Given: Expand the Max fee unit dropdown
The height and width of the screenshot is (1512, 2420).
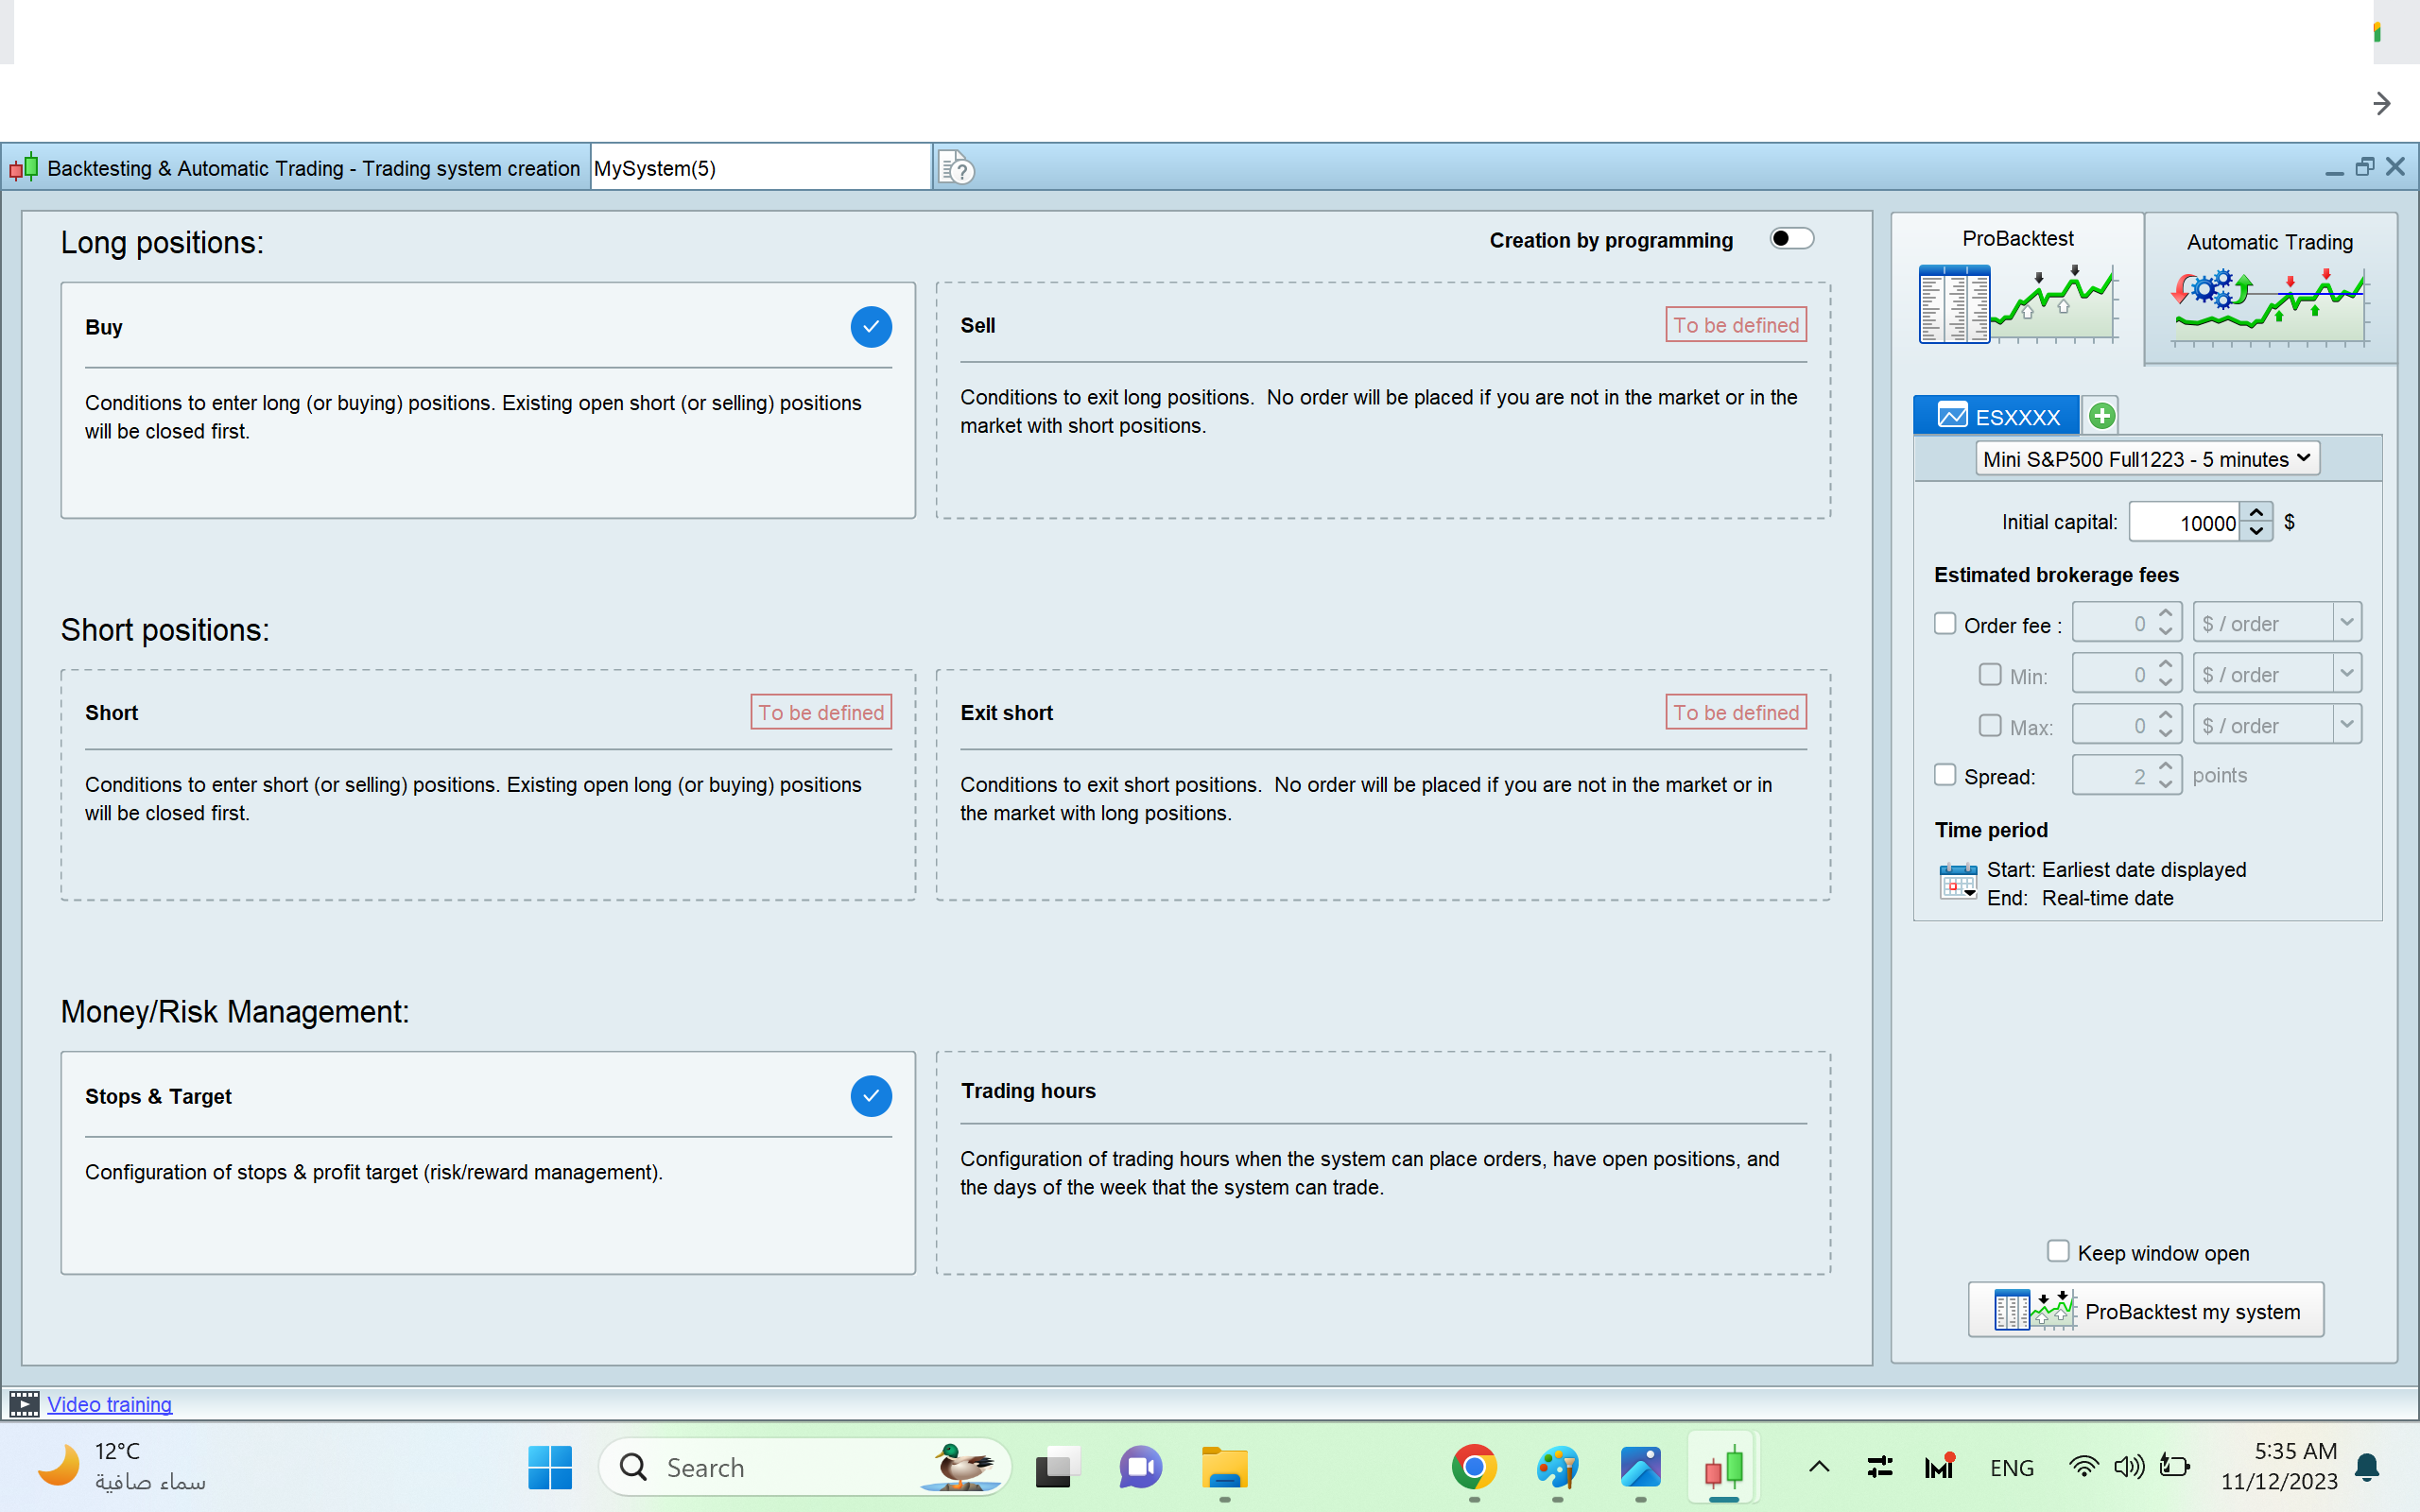Looking at the screenshot, I should pos(2346,724).
